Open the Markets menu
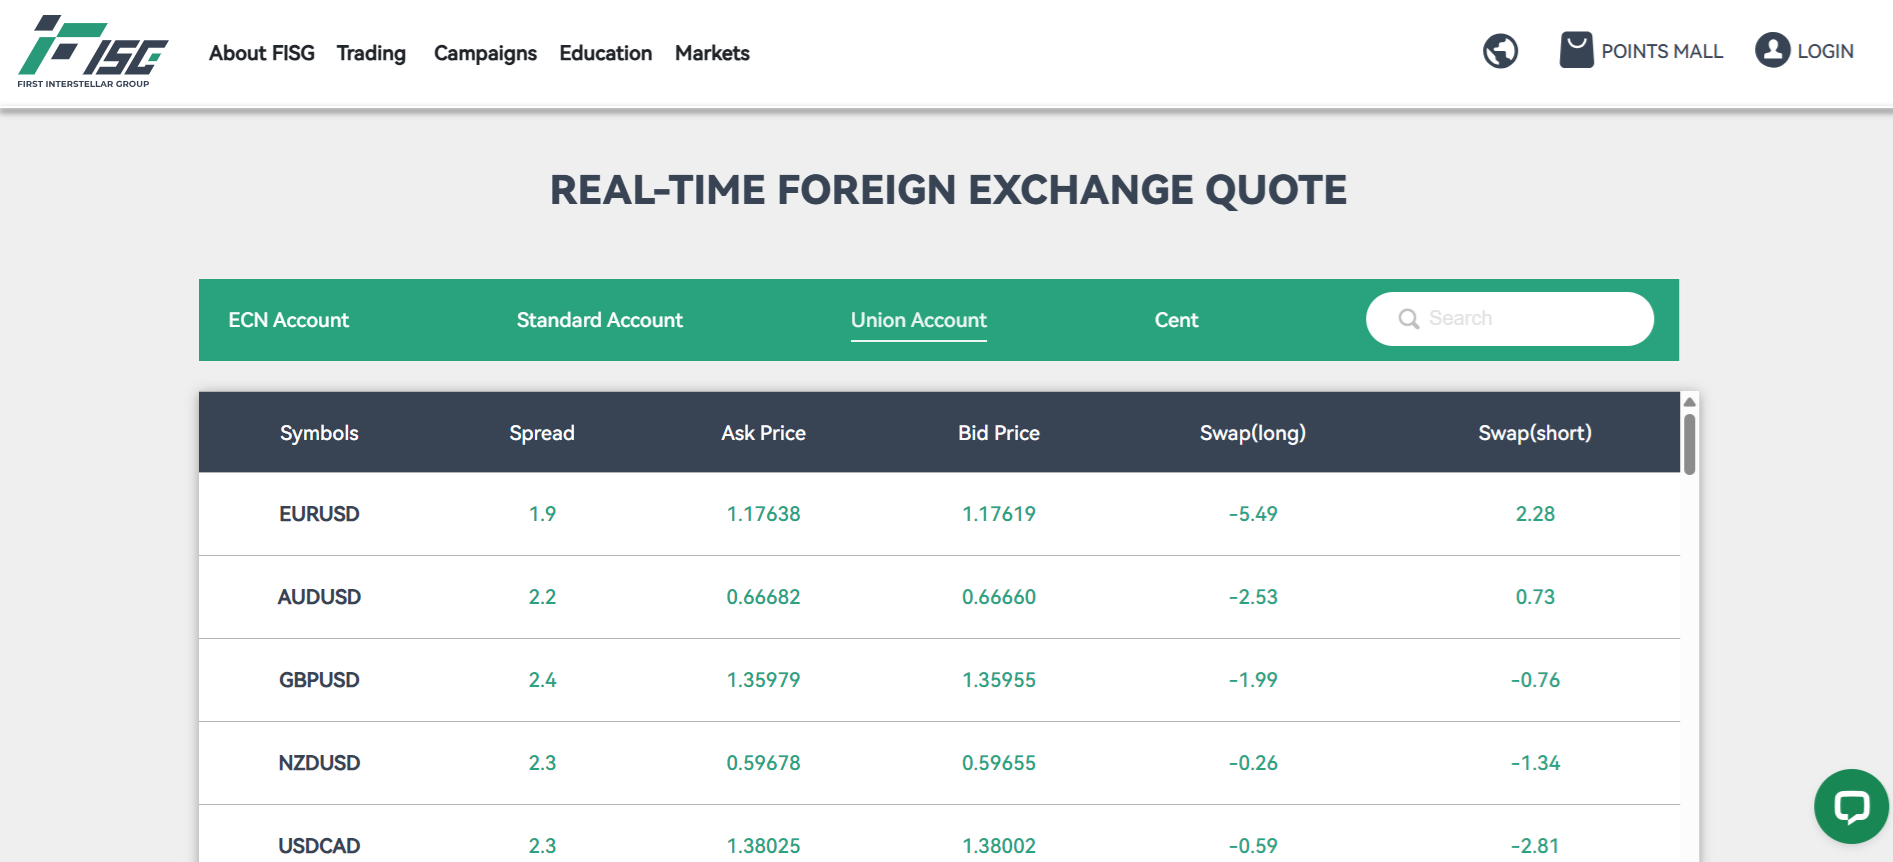Screen dimensions: 1893x862 coord(712,53)
